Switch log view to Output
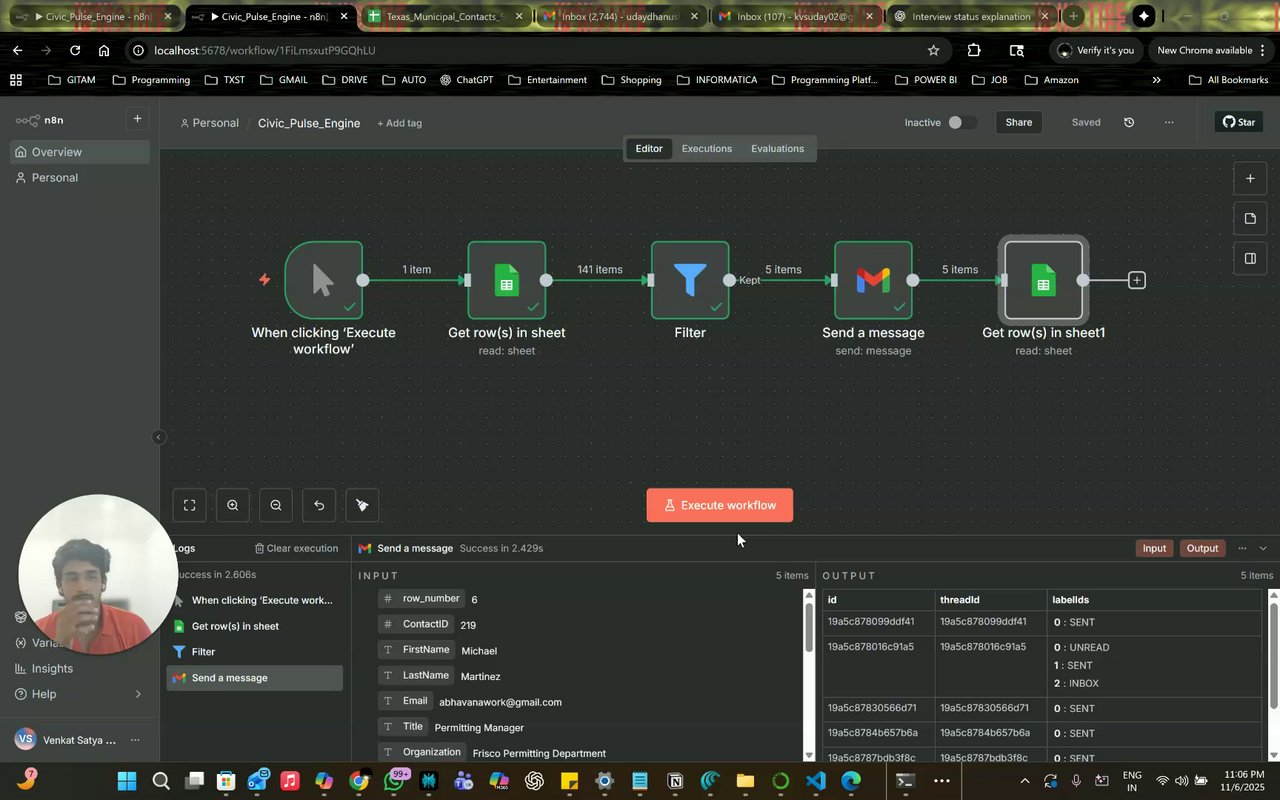 click(x=1202, y=548)
